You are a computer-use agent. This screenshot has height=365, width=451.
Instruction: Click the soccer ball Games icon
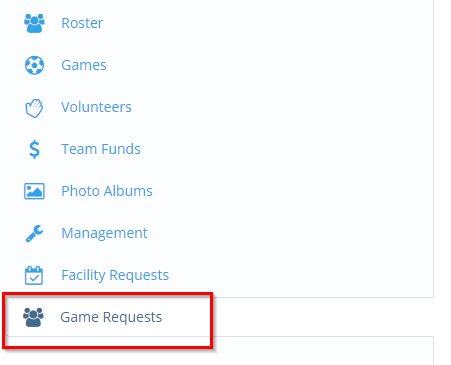[x=34, y=65]
